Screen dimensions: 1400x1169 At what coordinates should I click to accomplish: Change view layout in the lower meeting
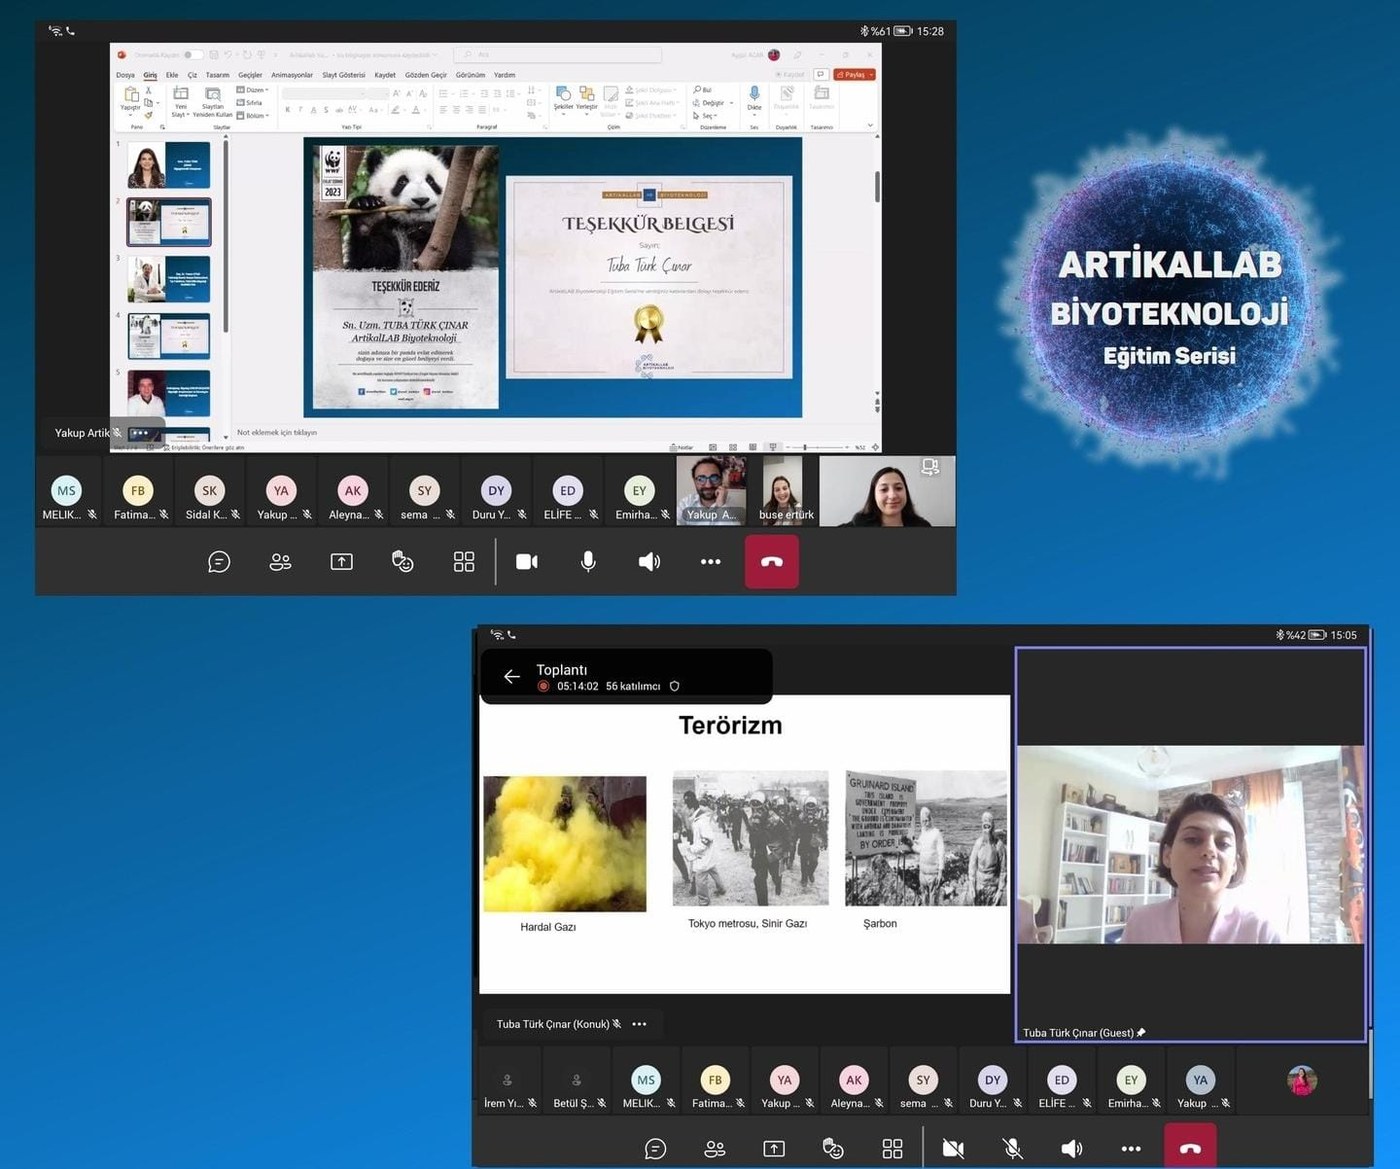(x=893, y=1149)
